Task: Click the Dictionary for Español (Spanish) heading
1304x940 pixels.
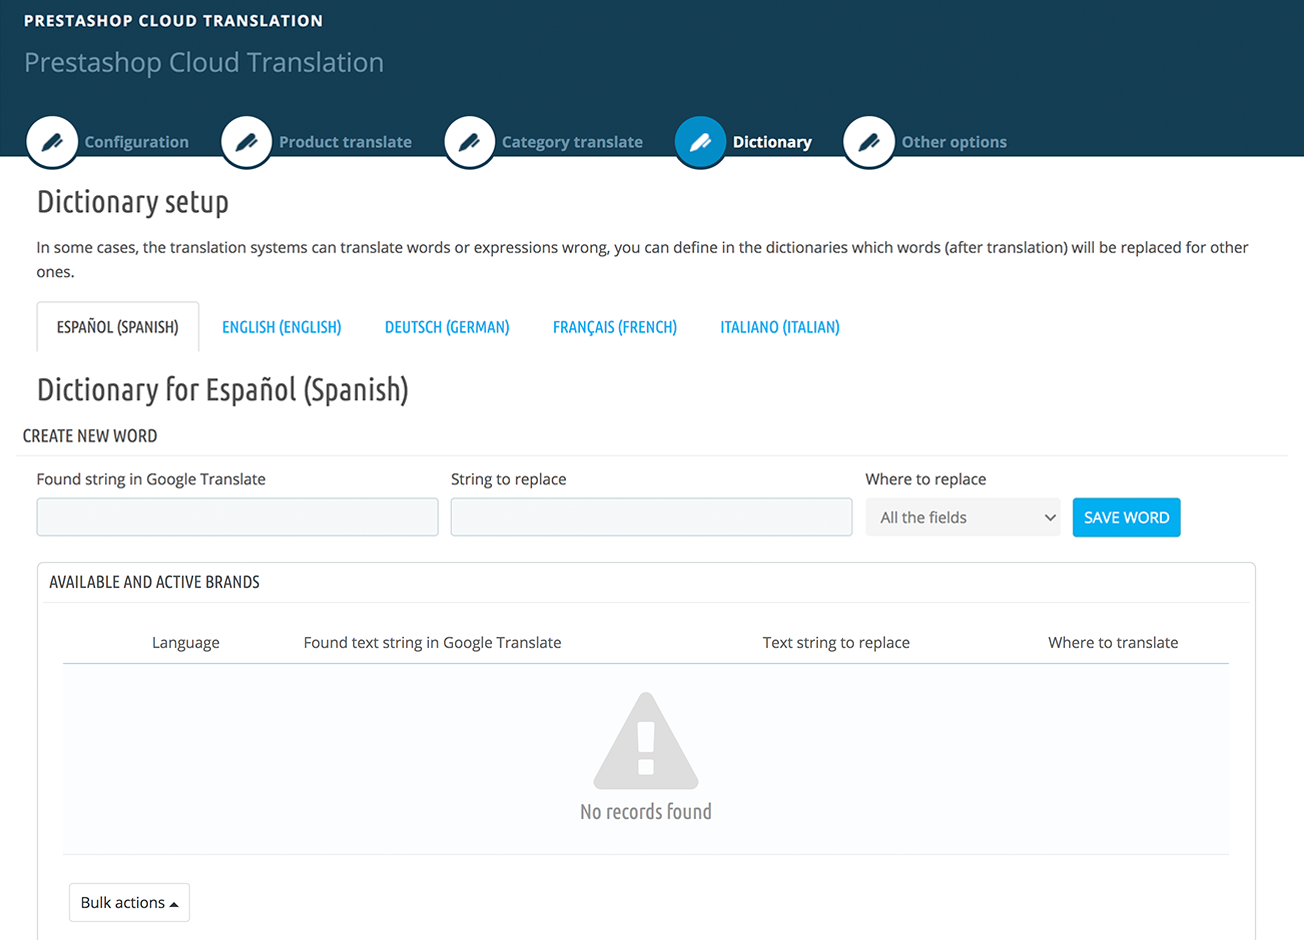Action: (x=223, y=390)
